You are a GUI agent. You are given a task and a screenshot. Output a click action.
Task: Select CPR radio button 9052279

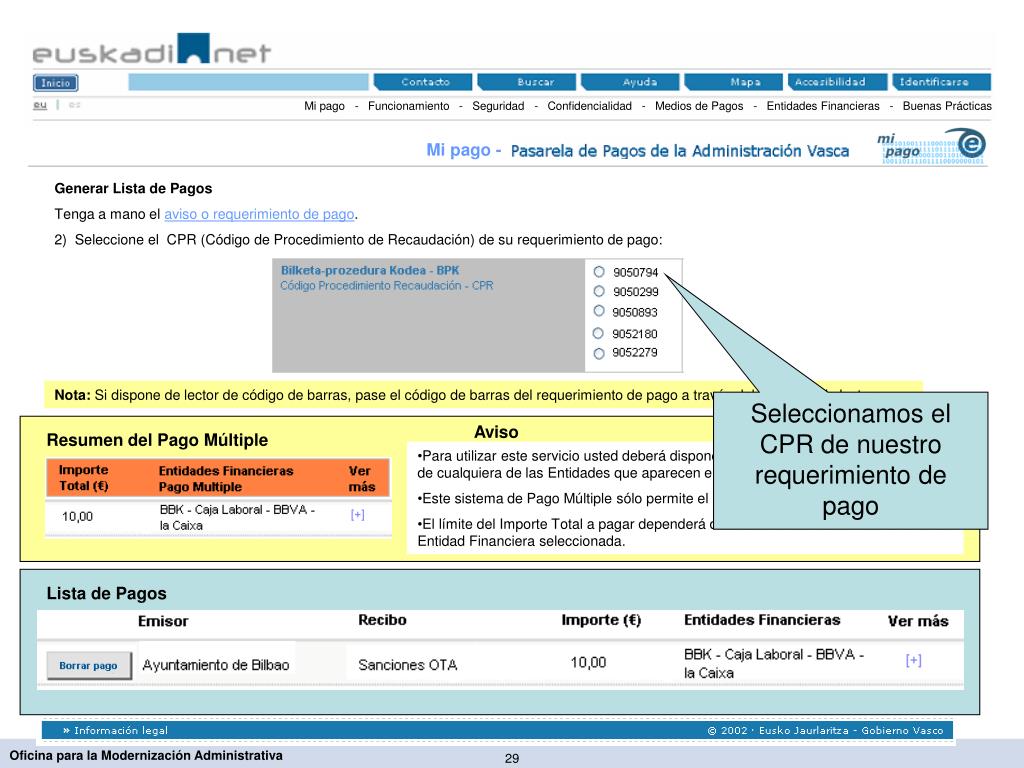[x=599, y=353]
